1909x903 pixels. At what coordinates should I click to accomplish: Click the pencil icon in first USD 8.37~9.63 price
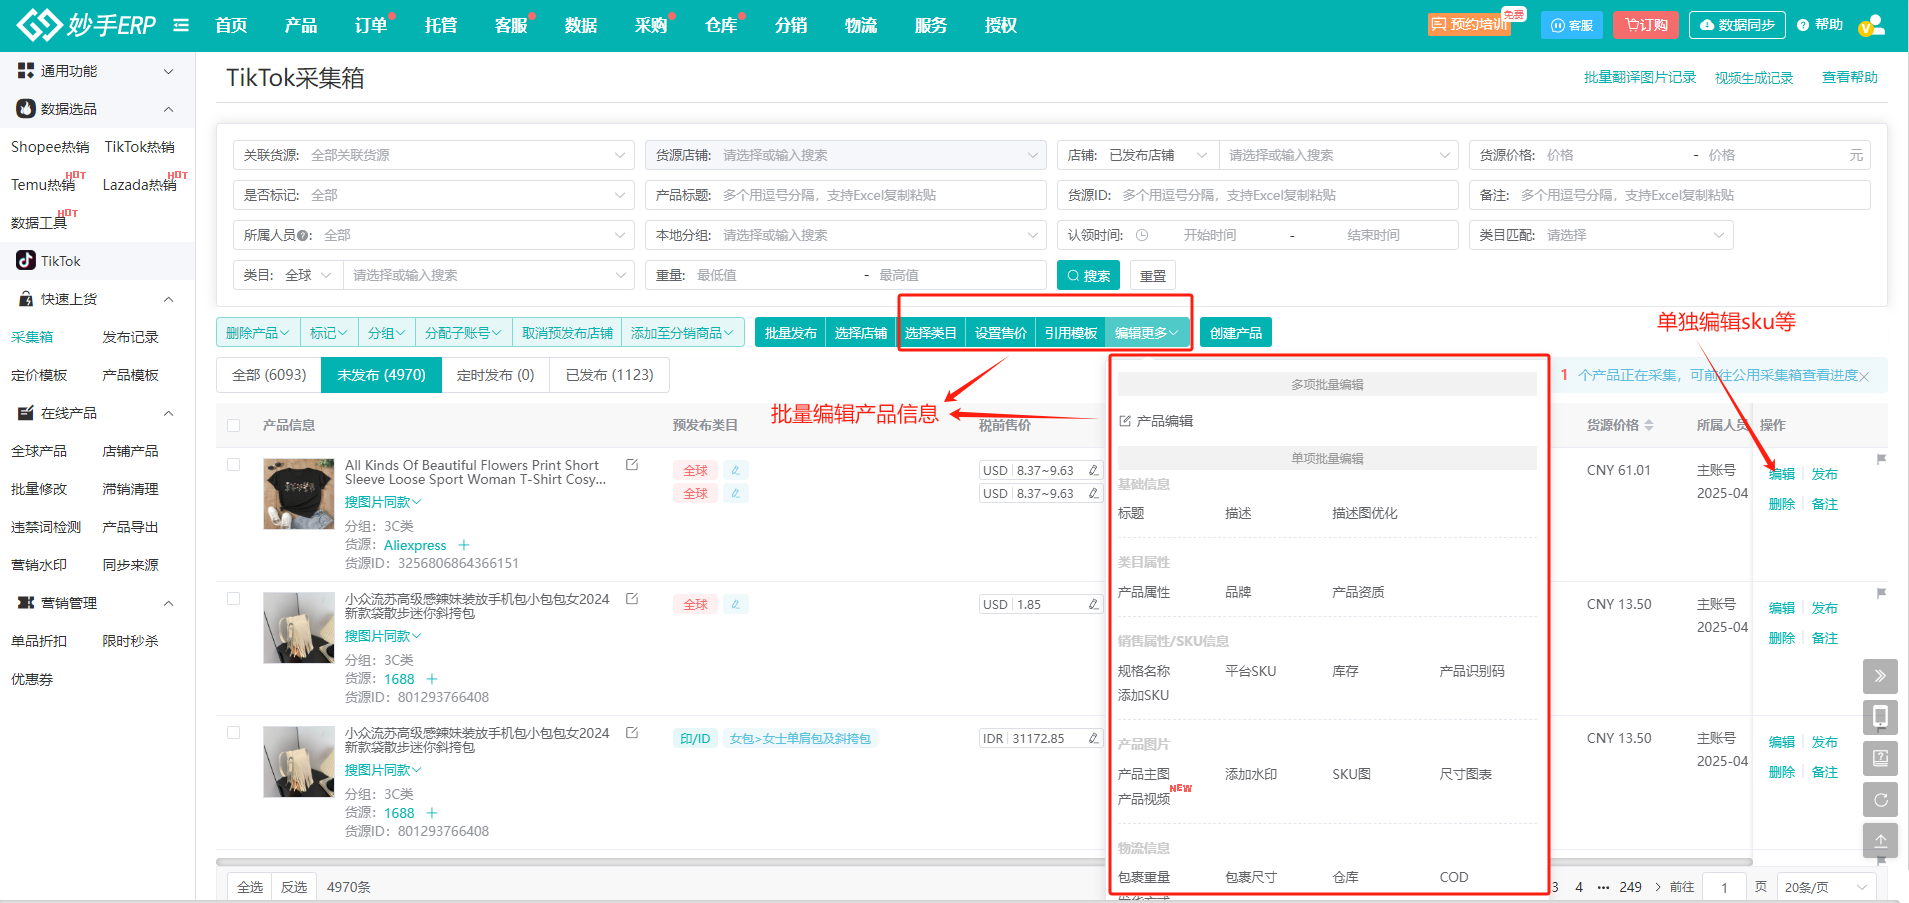click(1093, 470)
